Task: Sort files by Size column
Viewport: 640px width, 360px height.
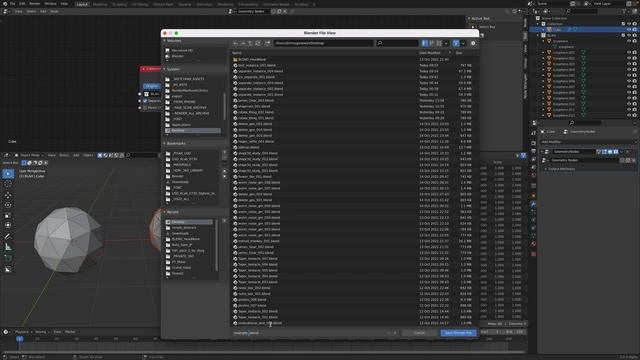Action: pyautogui.click(x=459, y=53)
